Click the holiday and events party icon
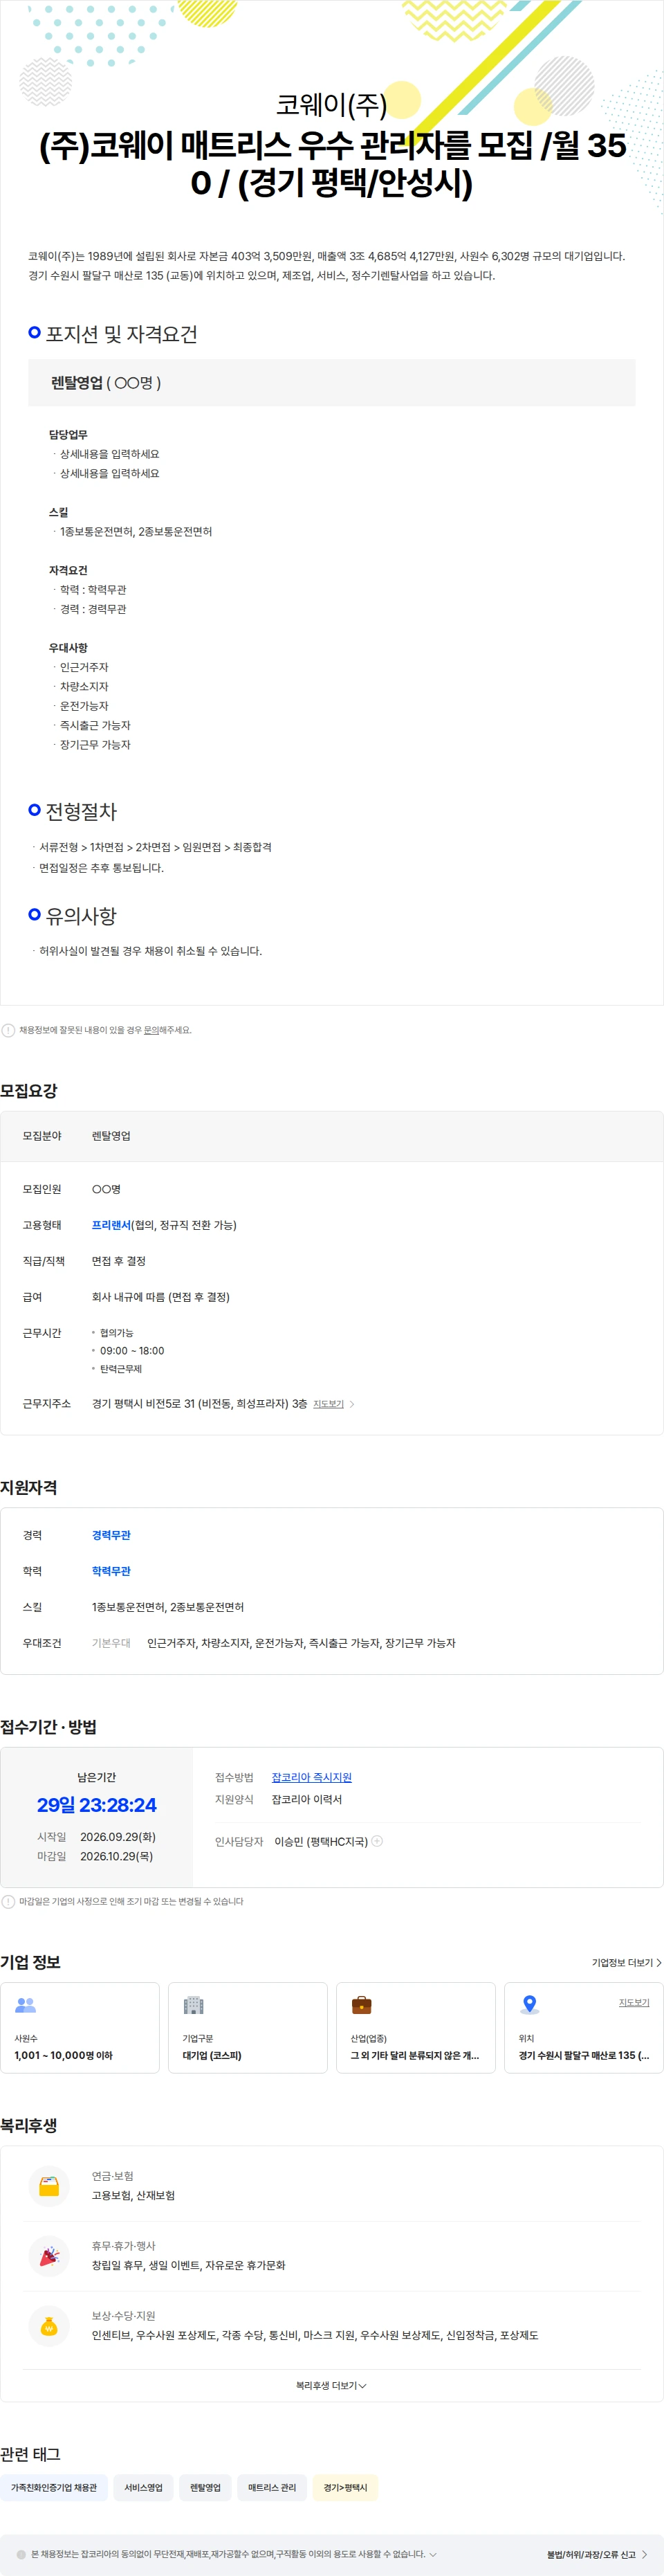This screenshot has height=2576, width=664. (x=49, y=2256)
